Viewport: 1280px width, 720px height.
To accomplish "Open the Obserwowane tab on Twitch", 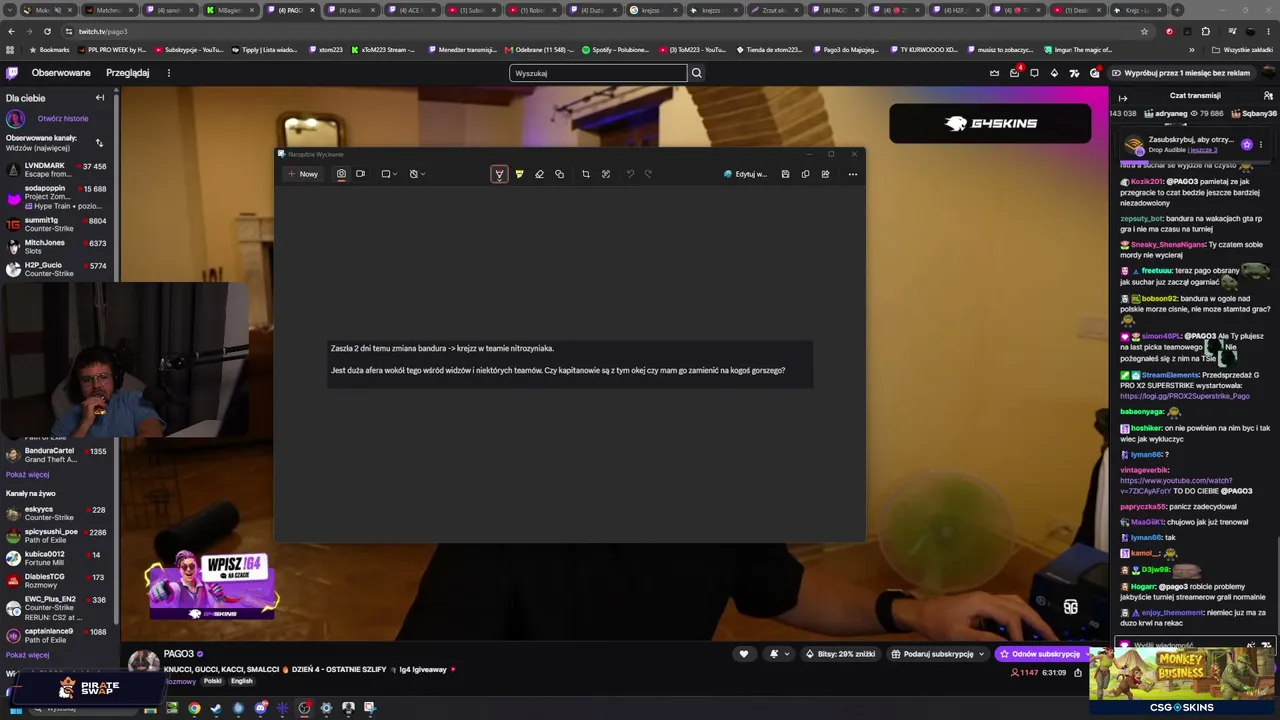I will point(61,73).
